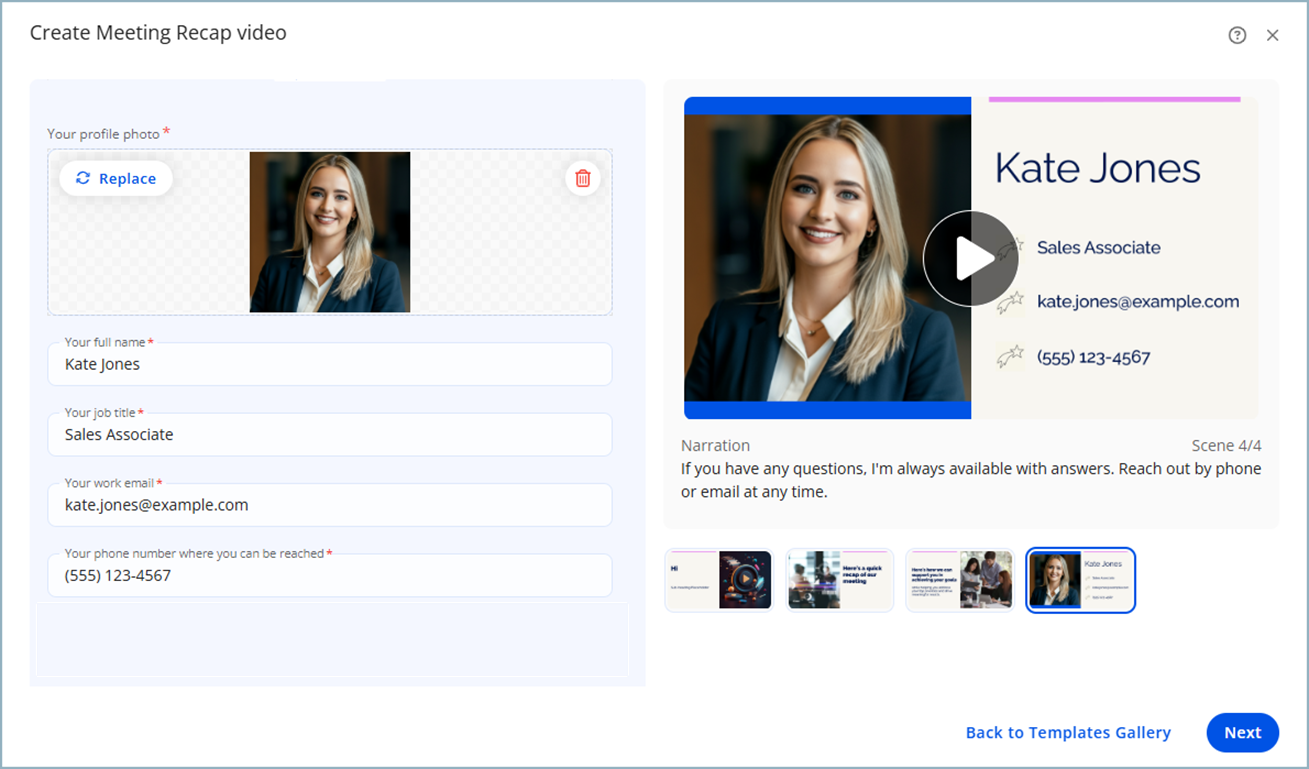
Task: Click the star icon beside preview email address
Action: (1011, 302)
